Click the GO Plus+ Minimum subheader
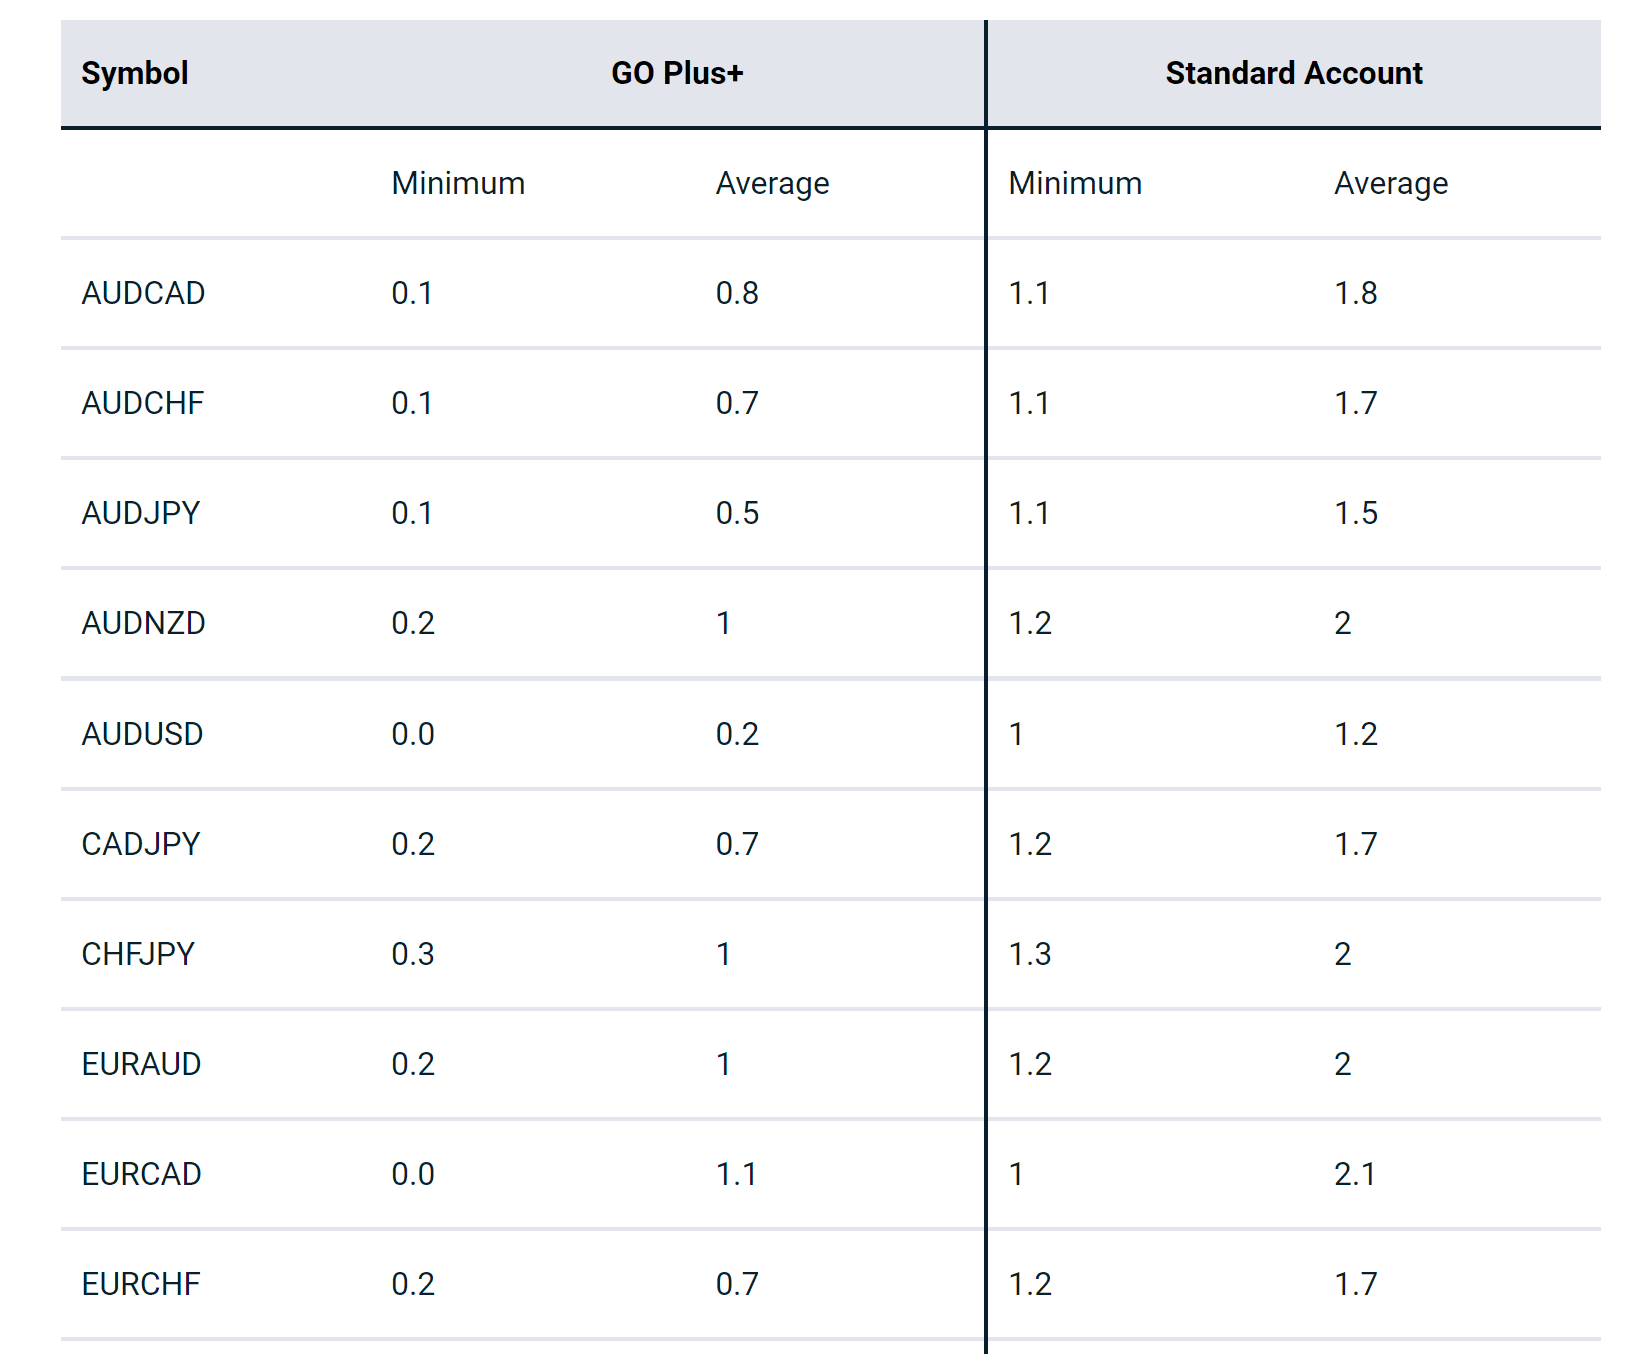This screenshot has width=1632, height=1354. point(458,183)
